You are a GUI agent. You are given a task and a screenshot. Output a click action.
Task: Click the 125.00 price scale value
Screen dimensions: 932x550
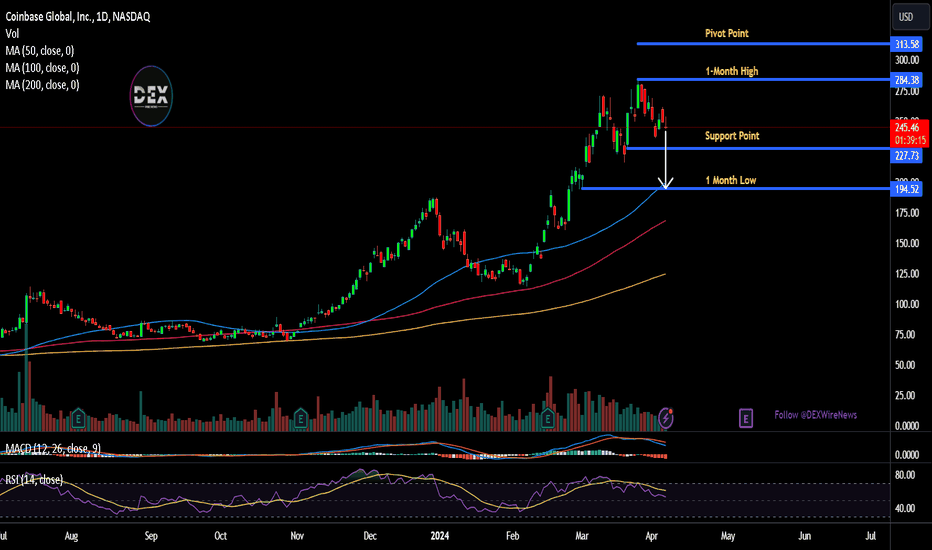click(x=907, y=274)
